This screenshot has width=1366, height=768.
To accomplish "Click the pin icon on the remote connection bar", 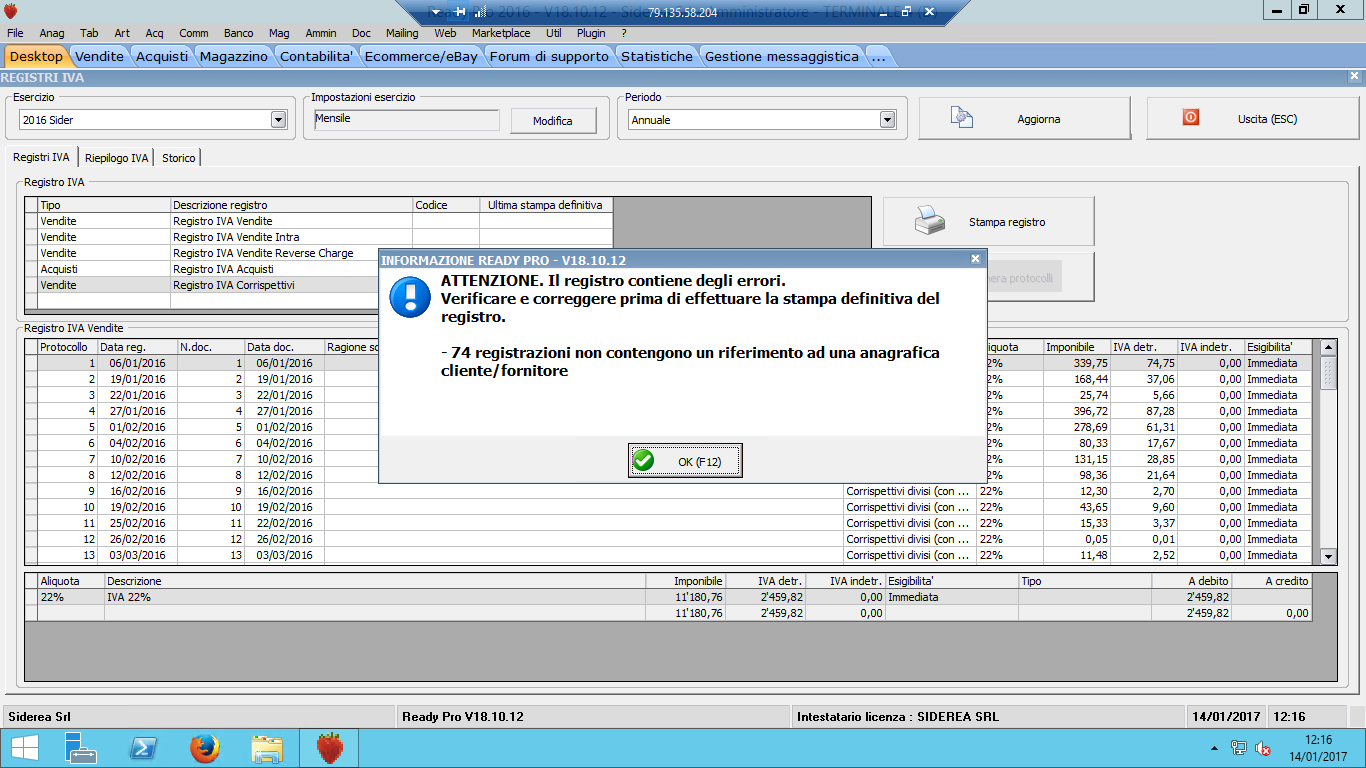I will [x=461, y=12].
